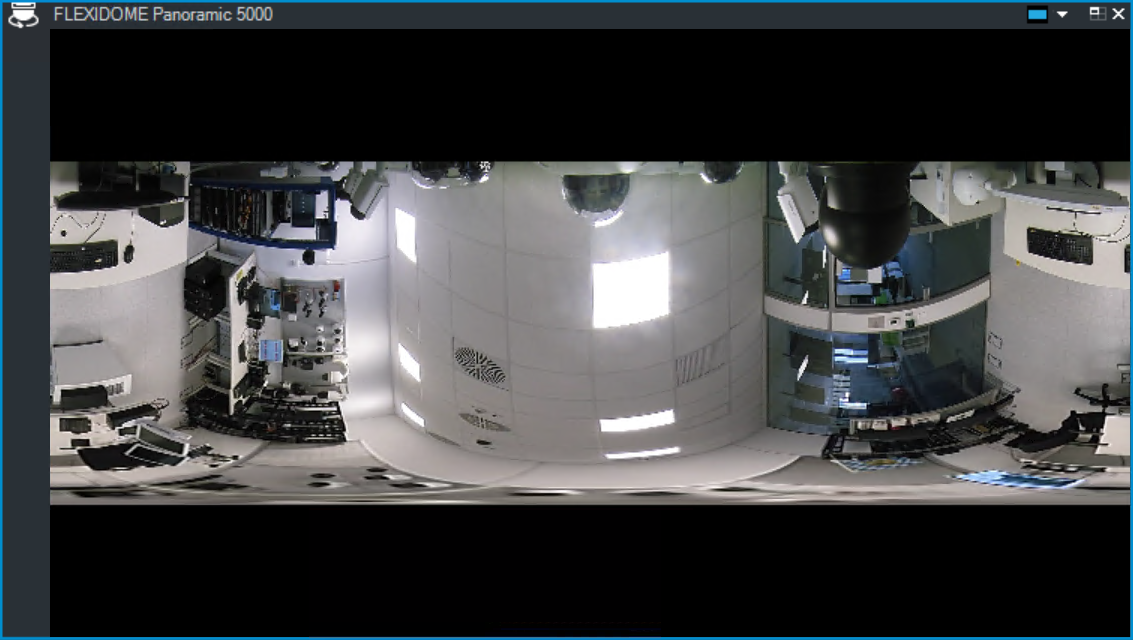Maximize the image pane with the grid icon

pos(1097,15)
